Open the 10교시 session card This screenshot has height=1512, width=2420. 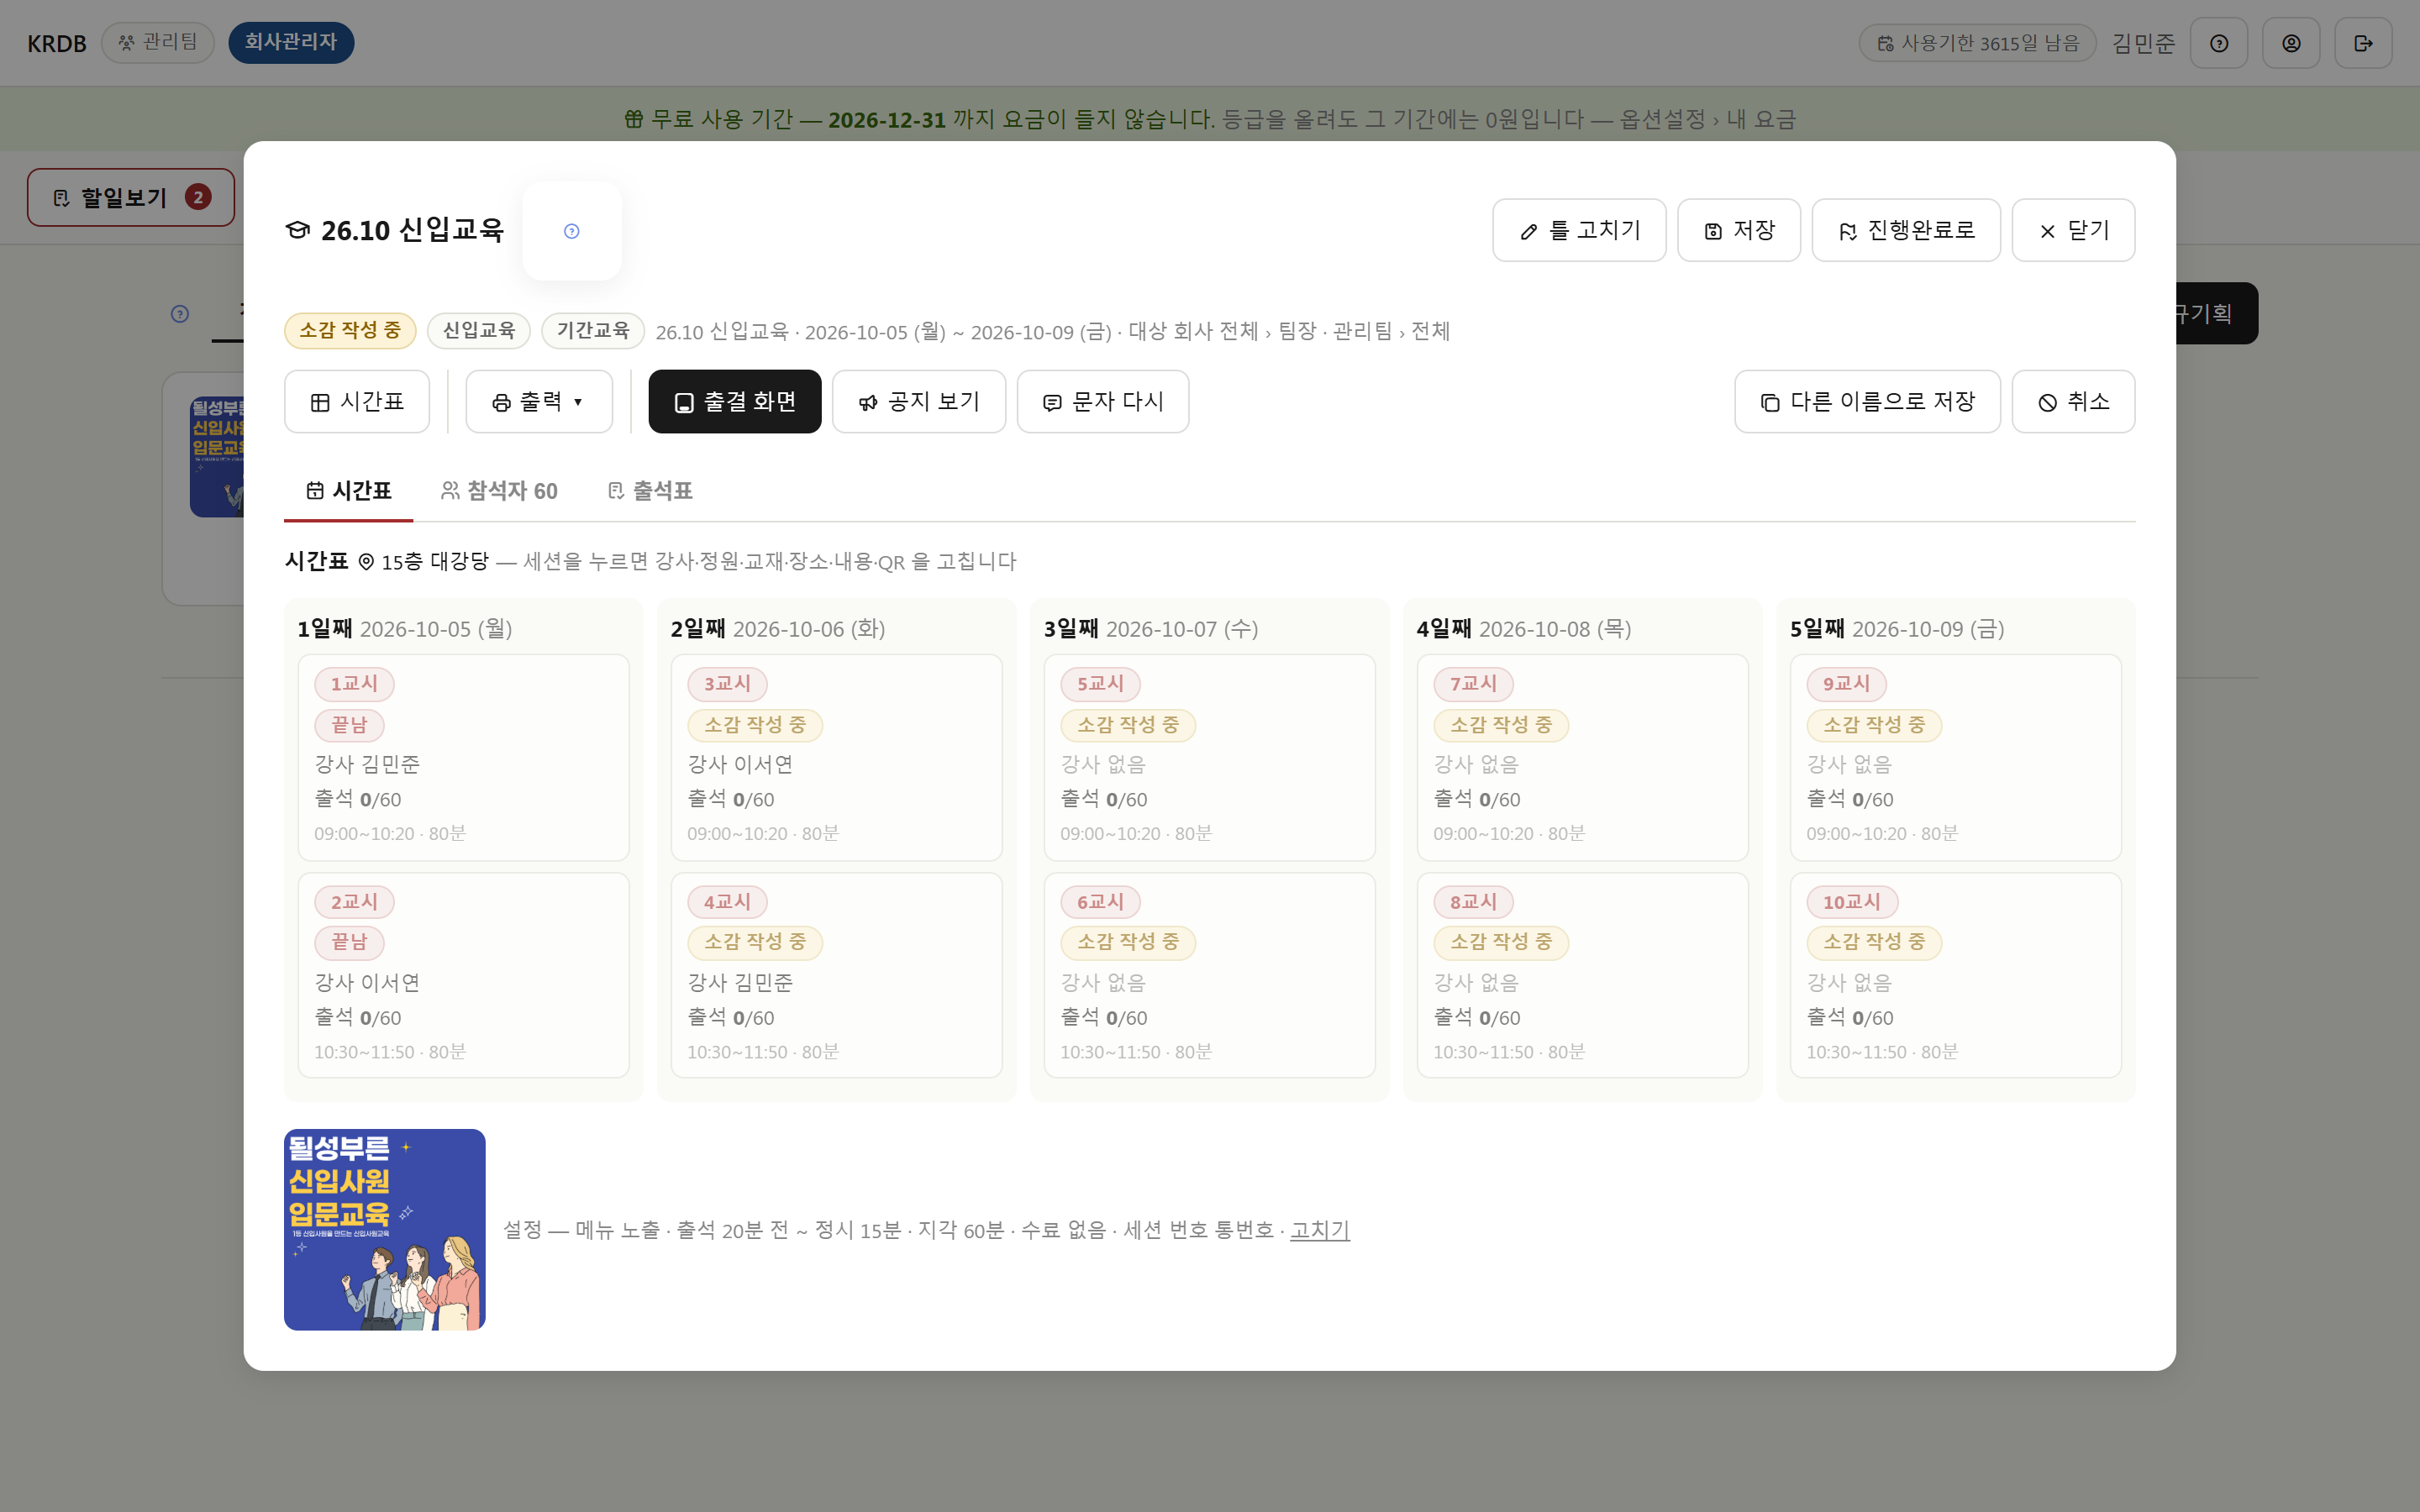(1955, 975)
